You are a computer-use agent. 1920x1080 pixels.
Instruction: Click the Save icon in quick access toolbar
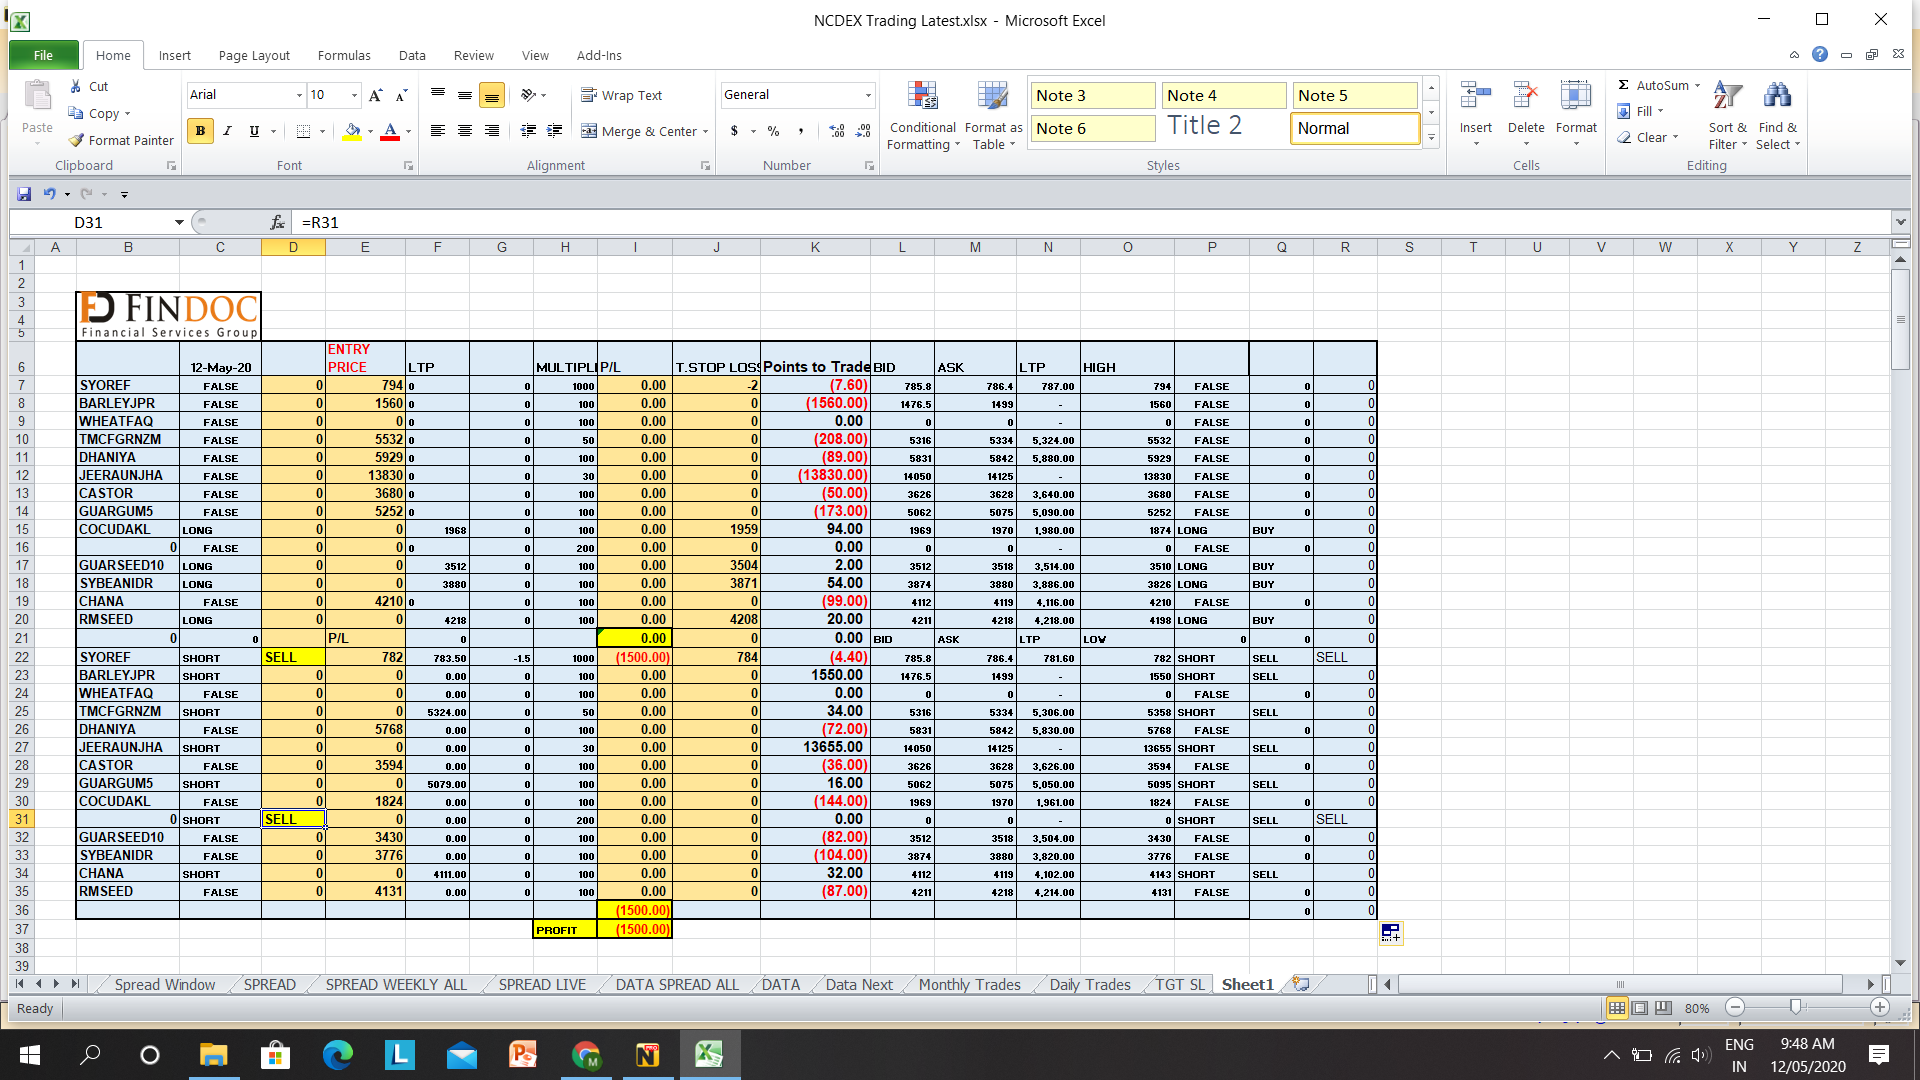coord(24,194)
